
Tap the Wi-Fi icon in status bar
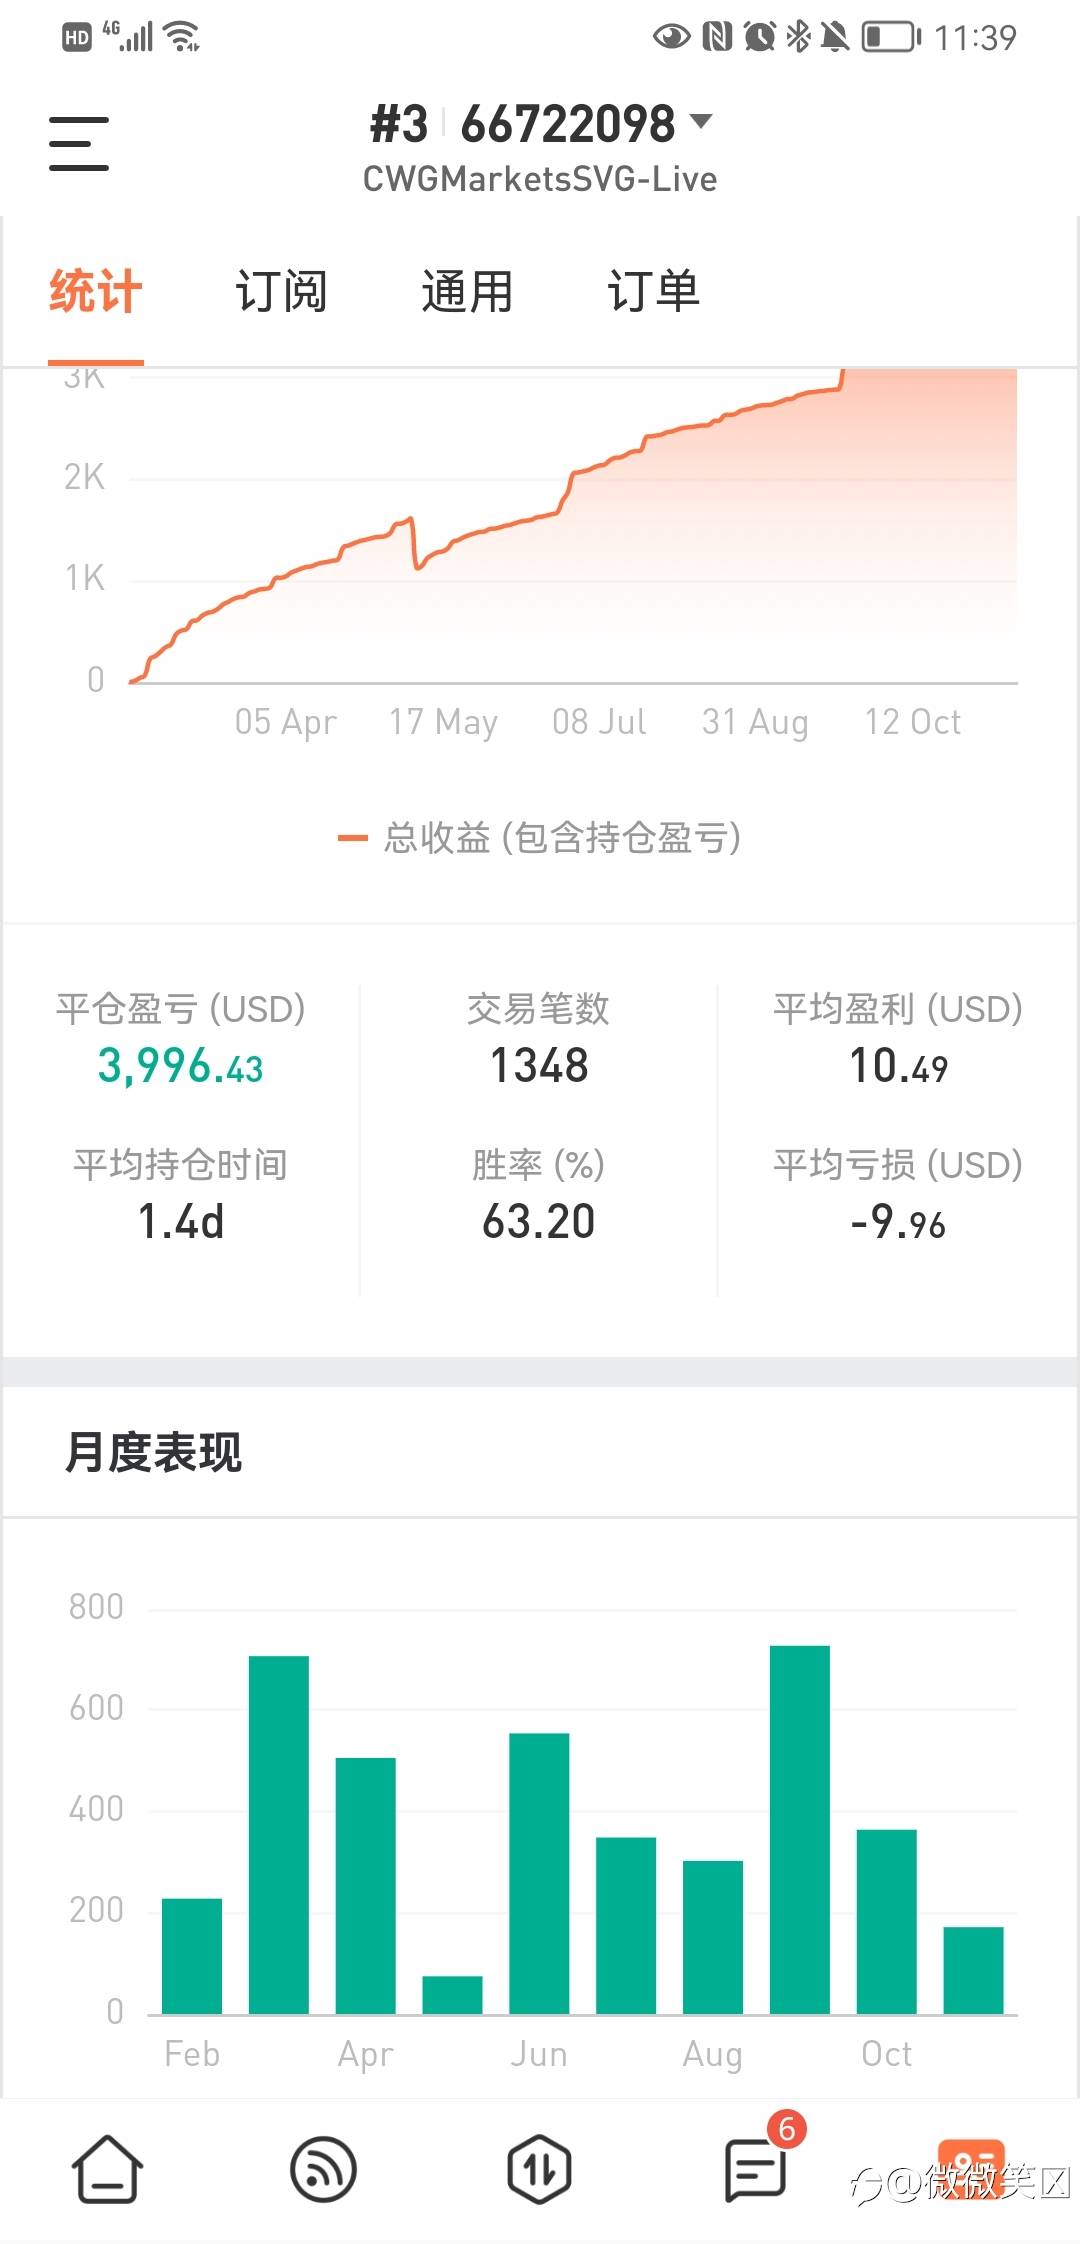[183, 37]
